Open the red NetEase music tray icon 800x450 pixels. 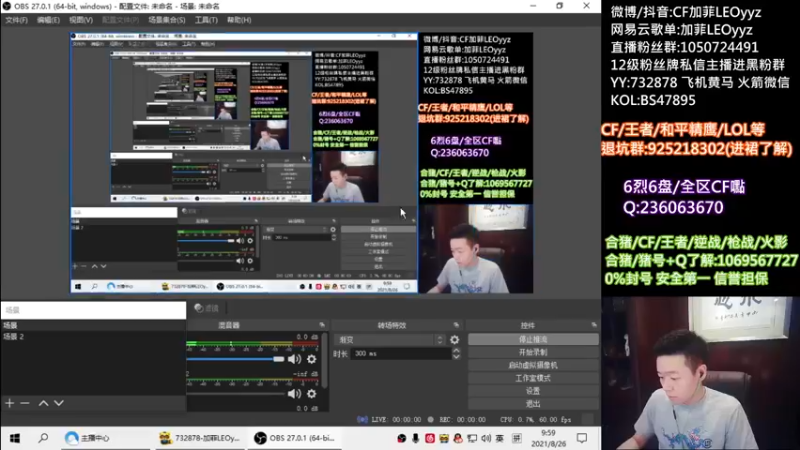[x=430, y=438]
